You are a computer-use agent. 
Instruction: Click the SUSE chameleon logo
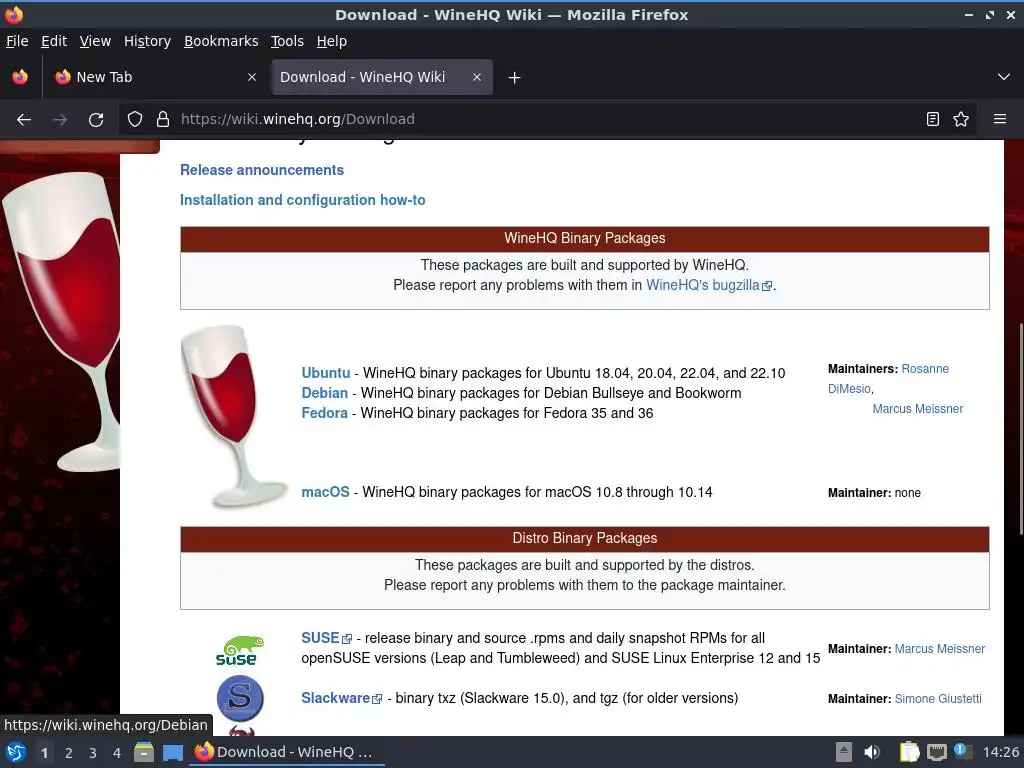[x=240, y=650]
